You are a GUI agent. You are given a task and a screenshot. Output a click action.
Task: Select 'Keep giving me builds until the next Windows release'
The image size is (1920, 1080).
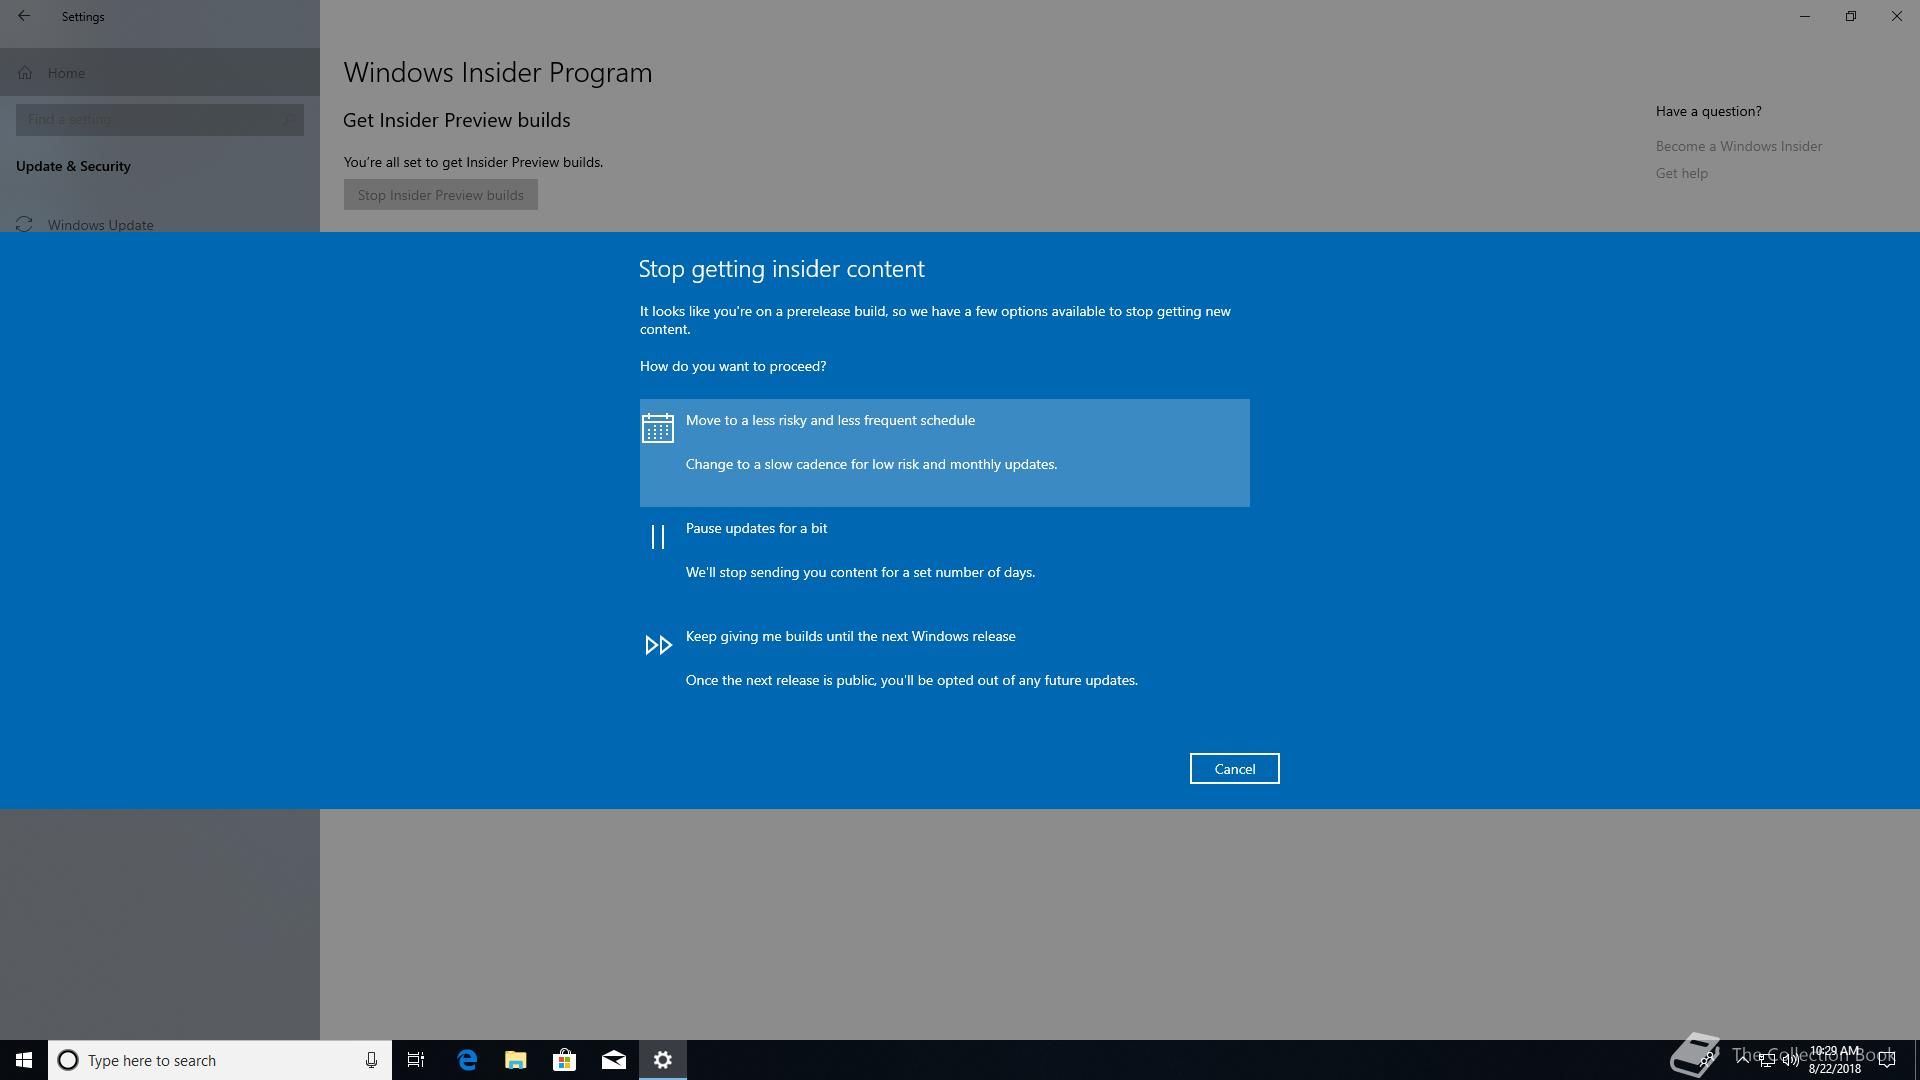tap(944, 669)
